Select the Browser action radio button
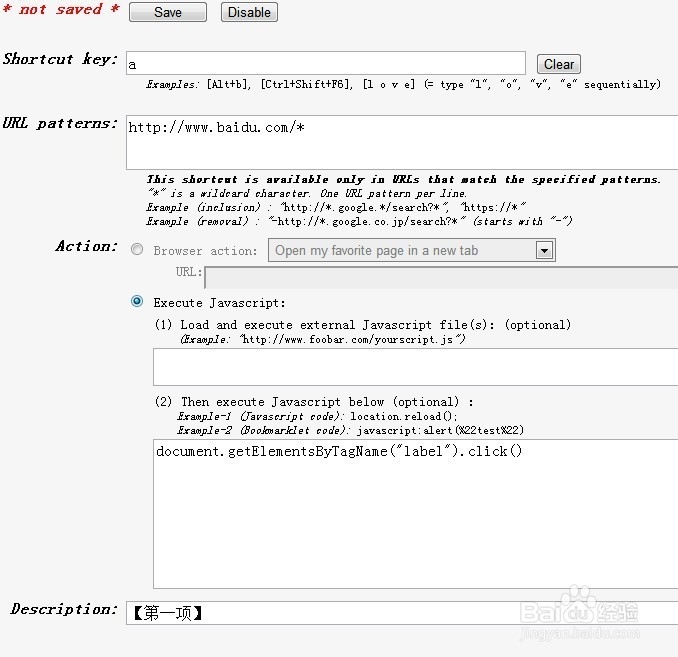678x657 pixels. pos(137,250)
